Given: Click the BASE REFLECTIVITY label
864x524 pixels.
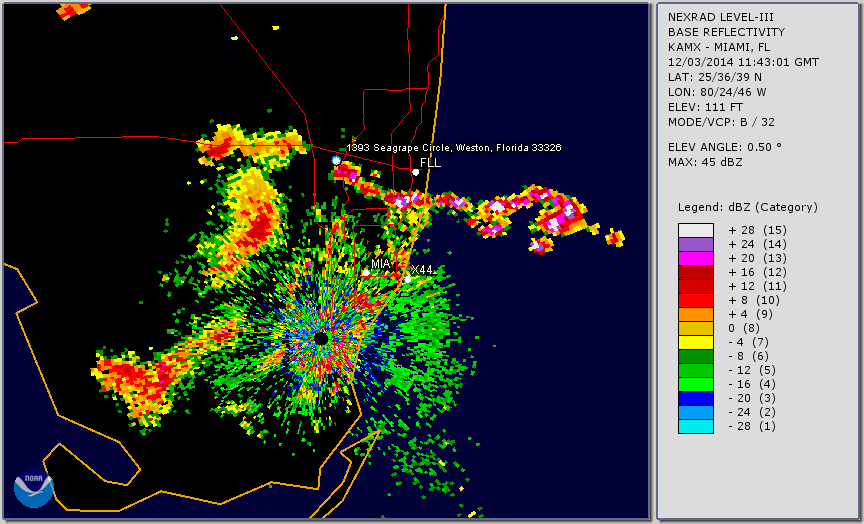Looking at the screenshot, I should [726, 33].
